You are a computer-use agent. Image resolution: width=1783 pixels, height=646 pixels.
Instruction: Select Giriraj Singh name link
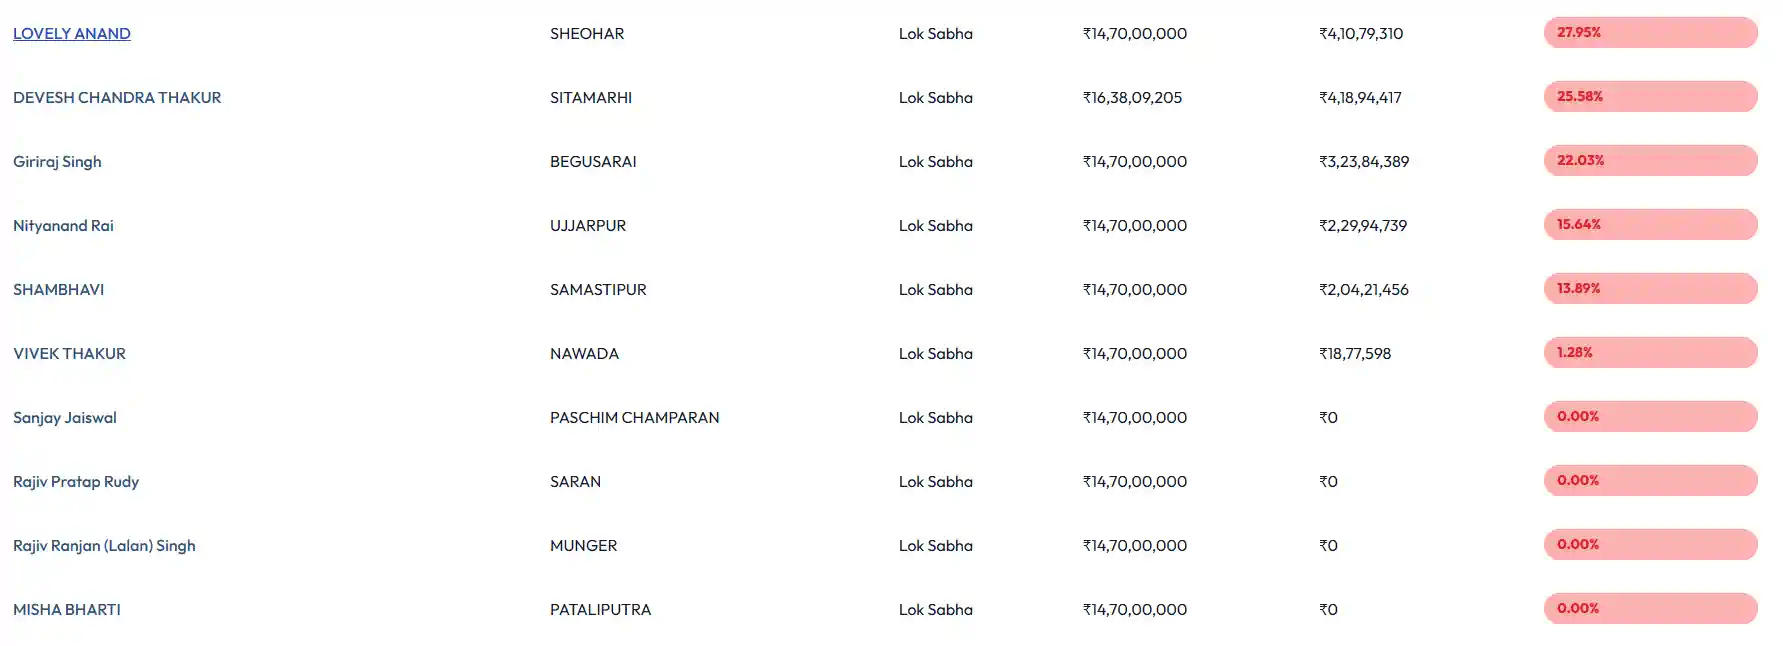[x=57, y=162]
